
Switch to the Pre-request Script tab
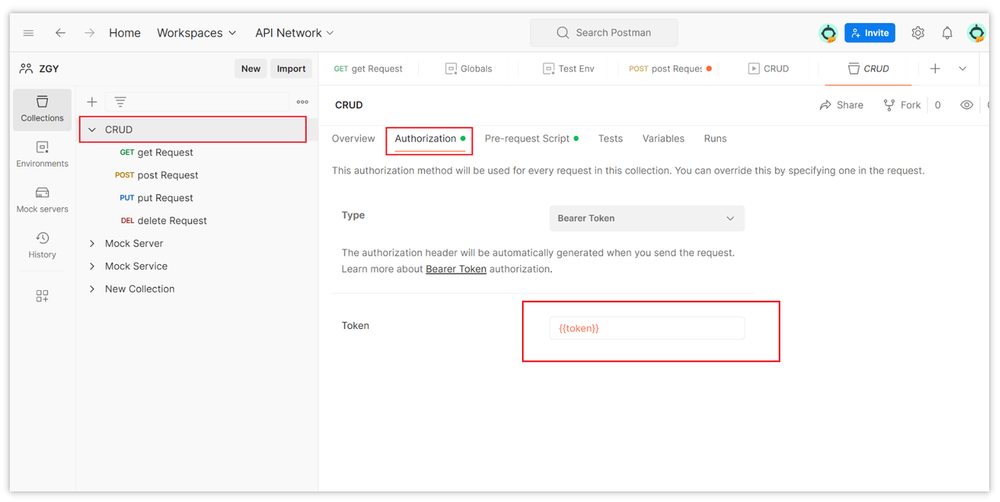(x=527, y=139)
